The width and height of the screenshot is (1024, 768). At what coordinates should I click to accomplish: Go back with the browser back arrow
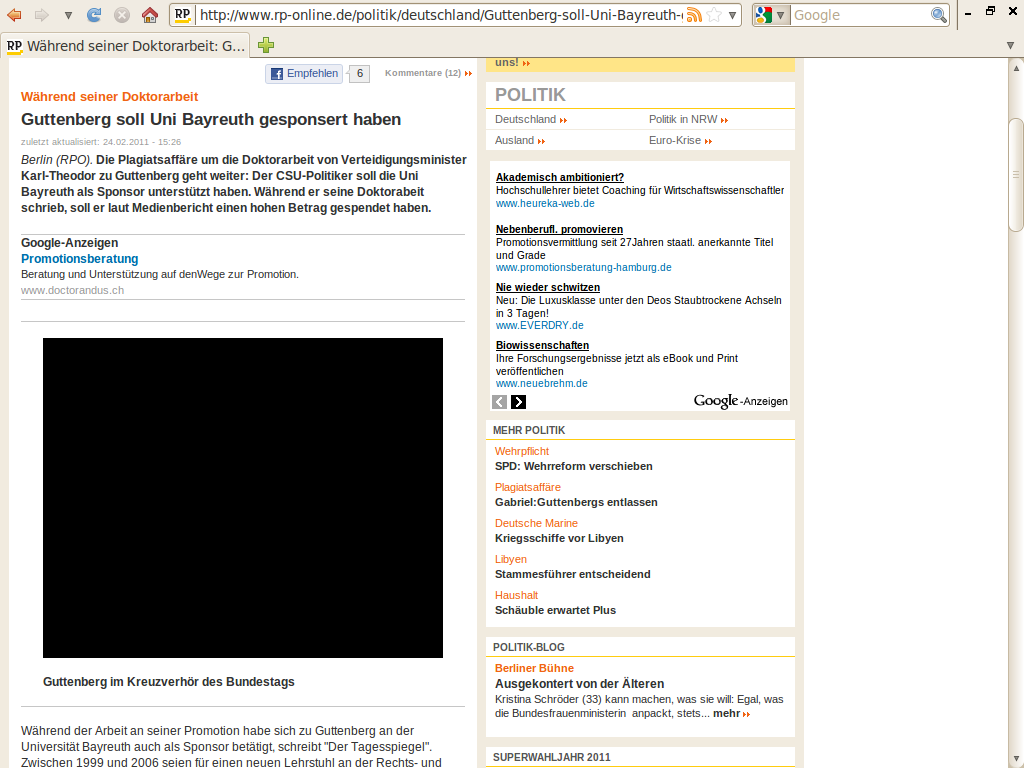pos(14,14)
